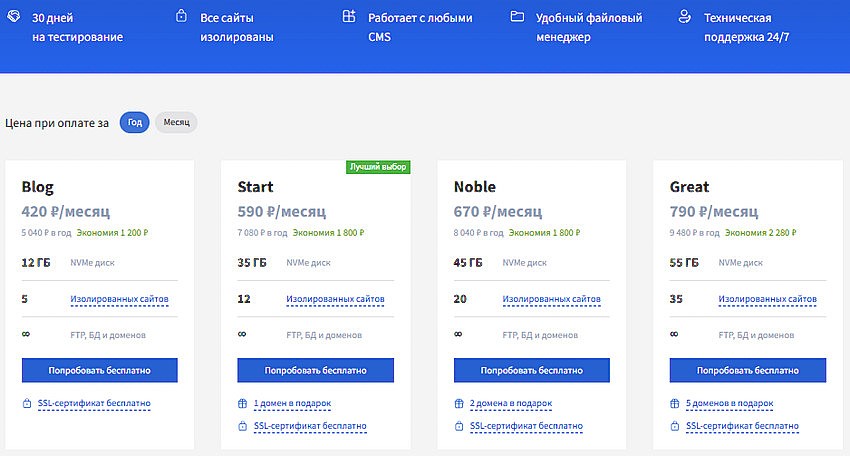The image size is (850, 456).
Task: Click the 30-day testing icon
Action: (x=14, y=16)
